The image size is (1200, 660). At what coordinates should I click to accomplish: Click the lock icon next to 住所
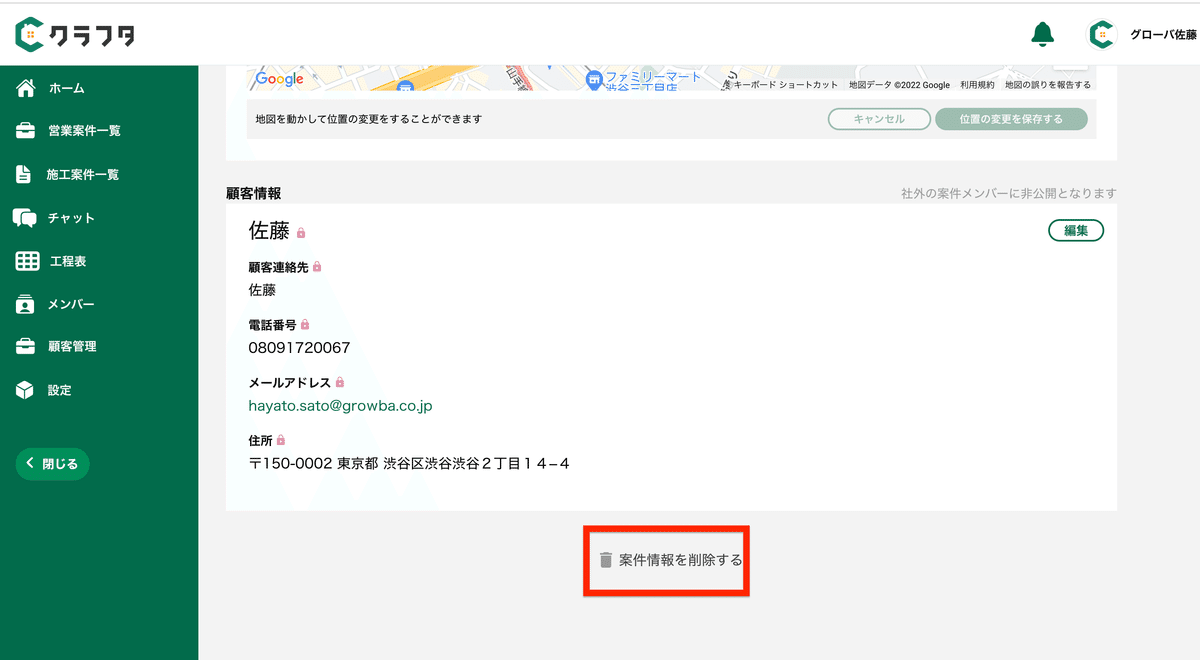pyautogui.click(x=281, y=440)
